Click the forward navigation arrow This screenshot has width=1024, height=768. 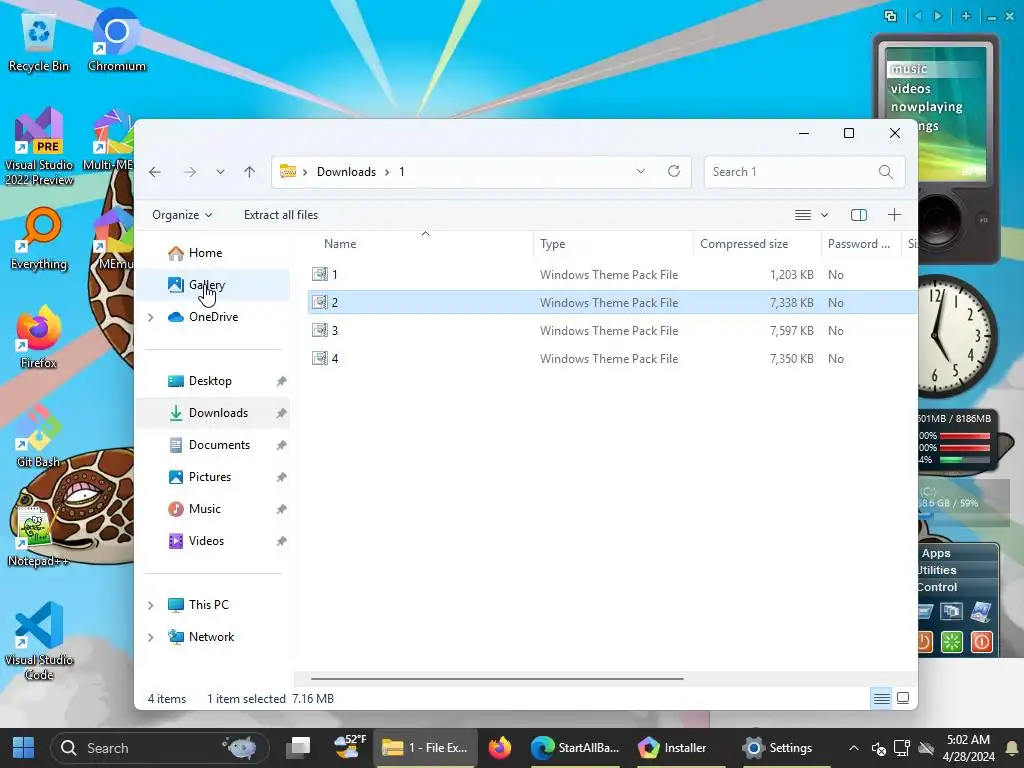(x=190, y=172)
